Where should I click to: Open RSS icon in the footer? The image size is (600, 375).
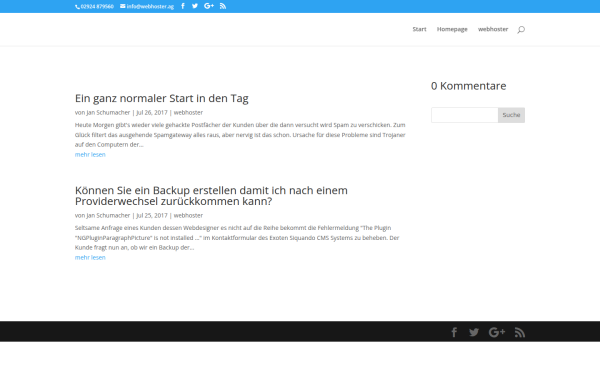point(520,332)
